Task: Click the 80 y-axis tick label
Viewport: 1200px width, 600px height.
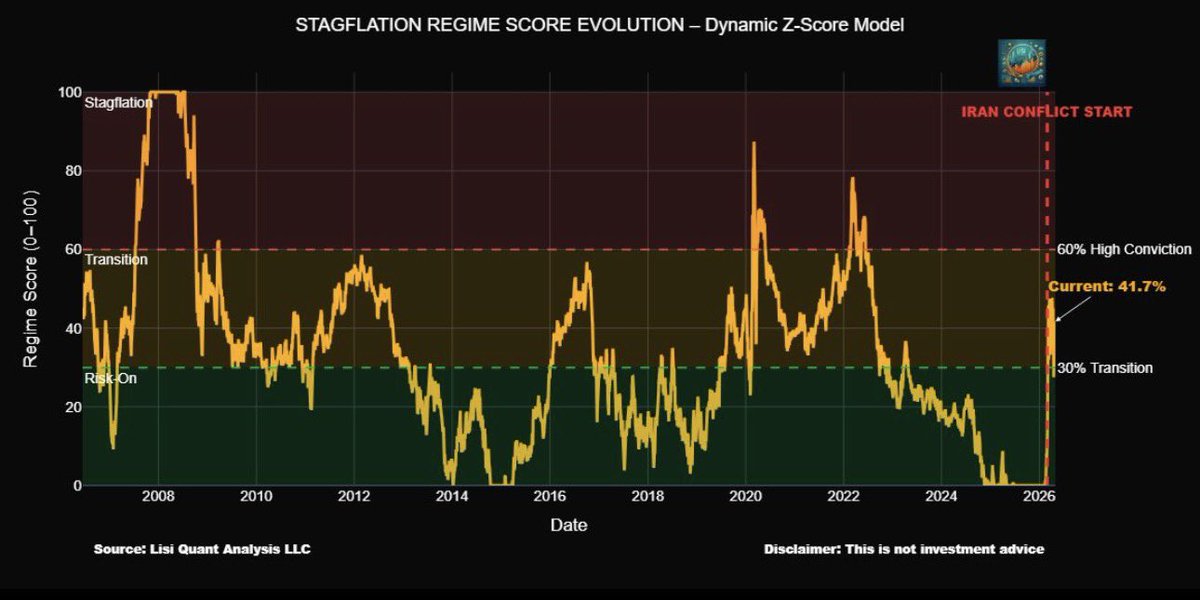Action: click(71, 171)
